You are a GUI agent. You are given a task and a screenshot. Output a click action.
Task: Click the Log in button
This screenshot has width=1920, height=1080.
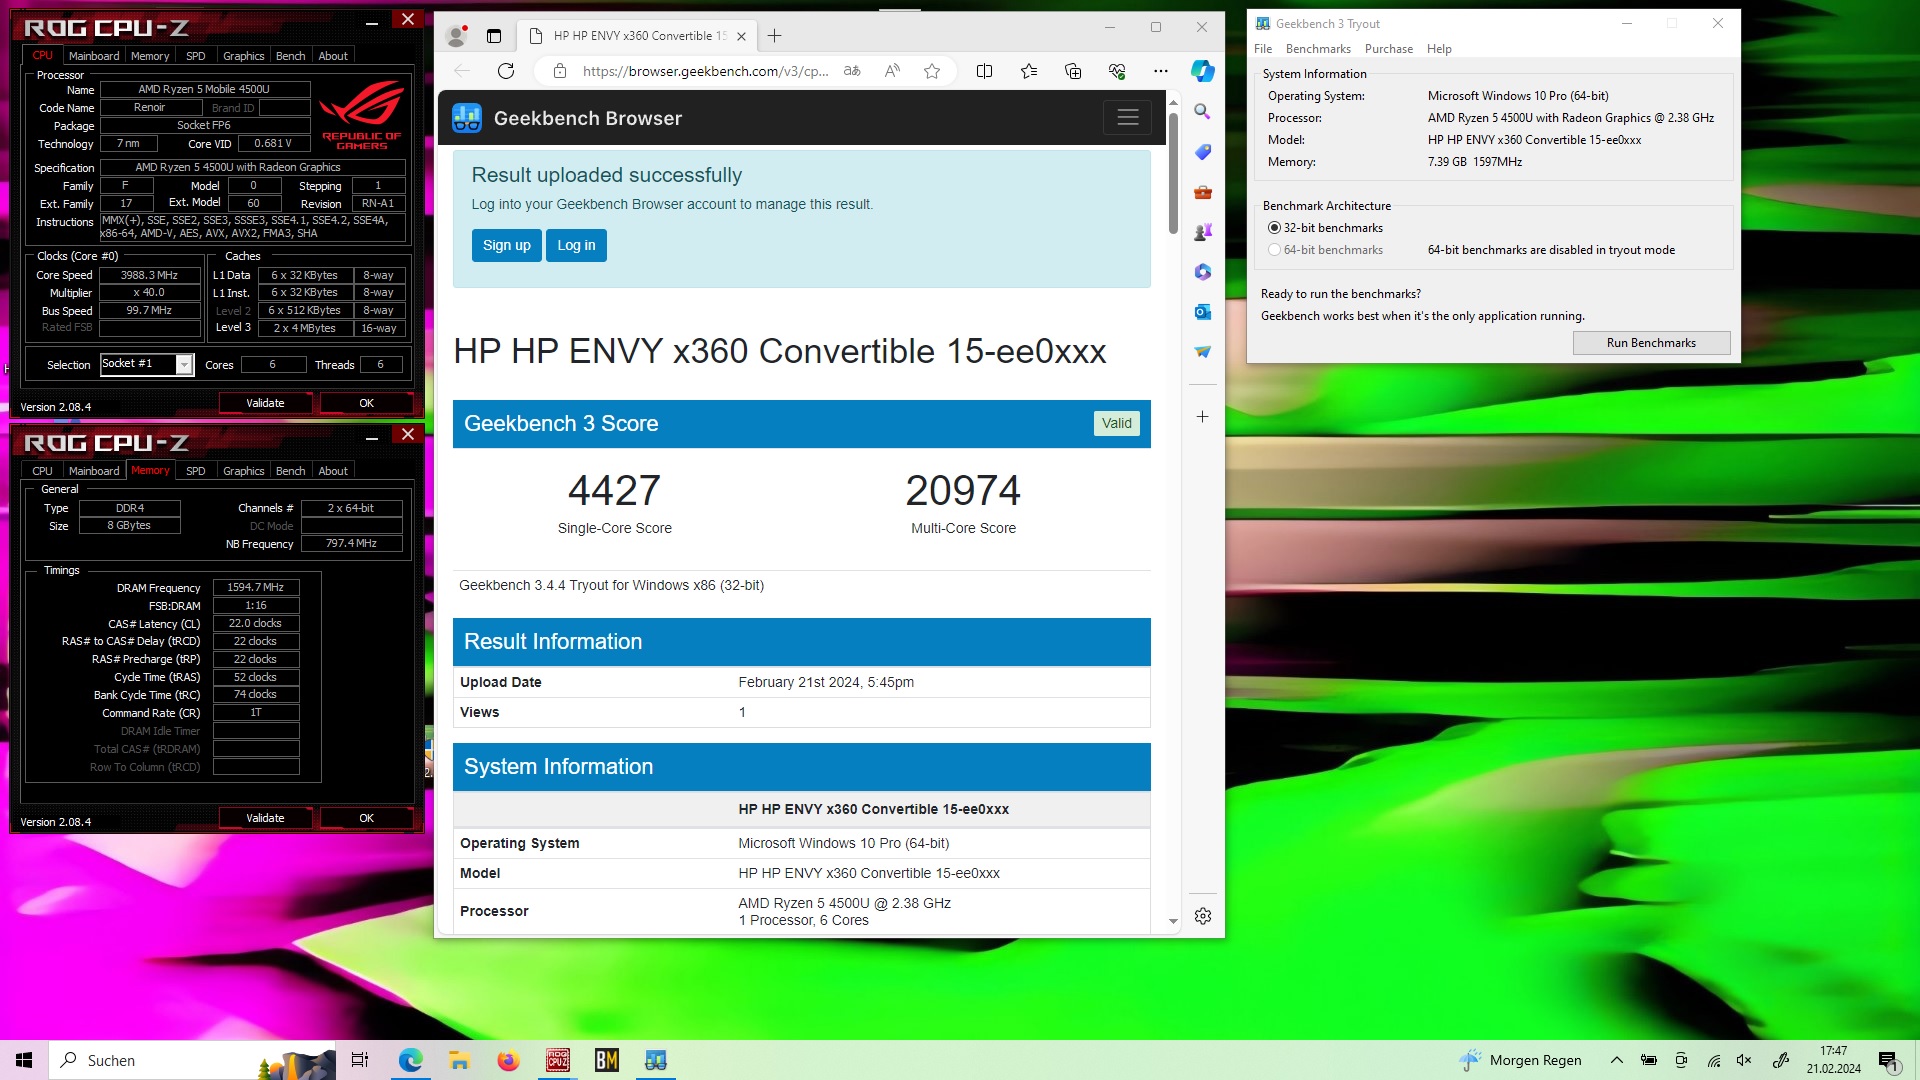click(576, 245)
